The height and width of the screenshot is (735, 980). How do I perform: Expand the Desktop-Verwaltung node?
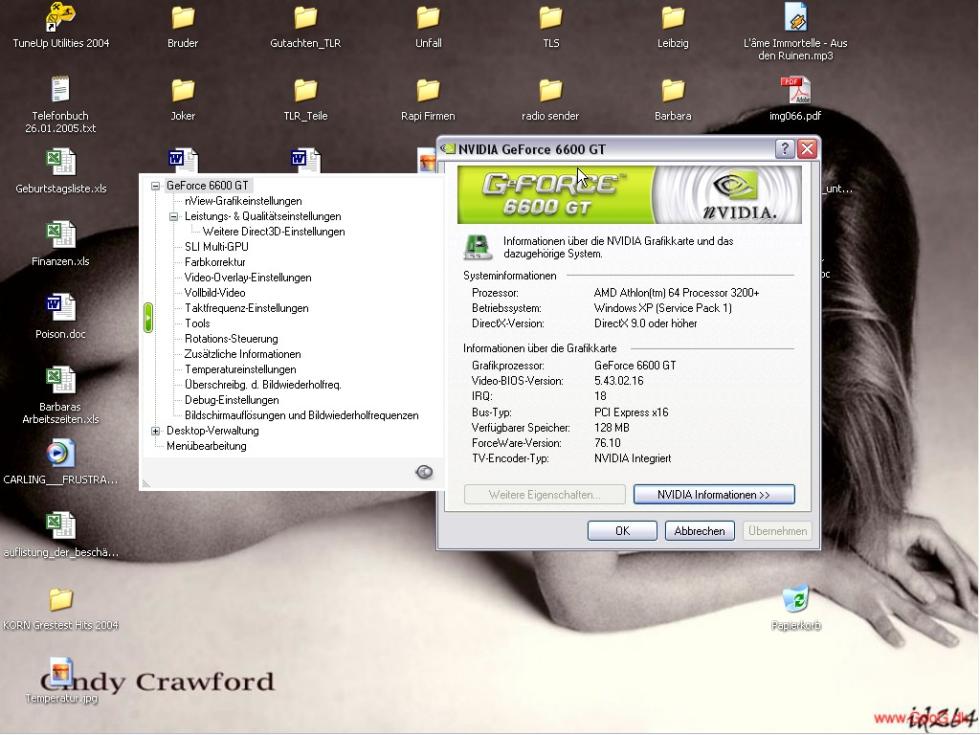[156, 431]
